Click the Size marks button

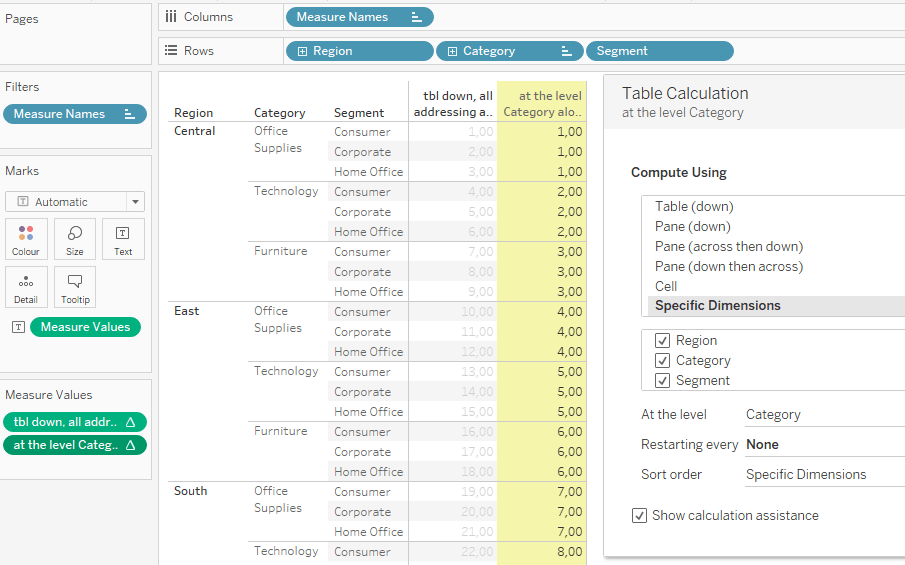75,239
